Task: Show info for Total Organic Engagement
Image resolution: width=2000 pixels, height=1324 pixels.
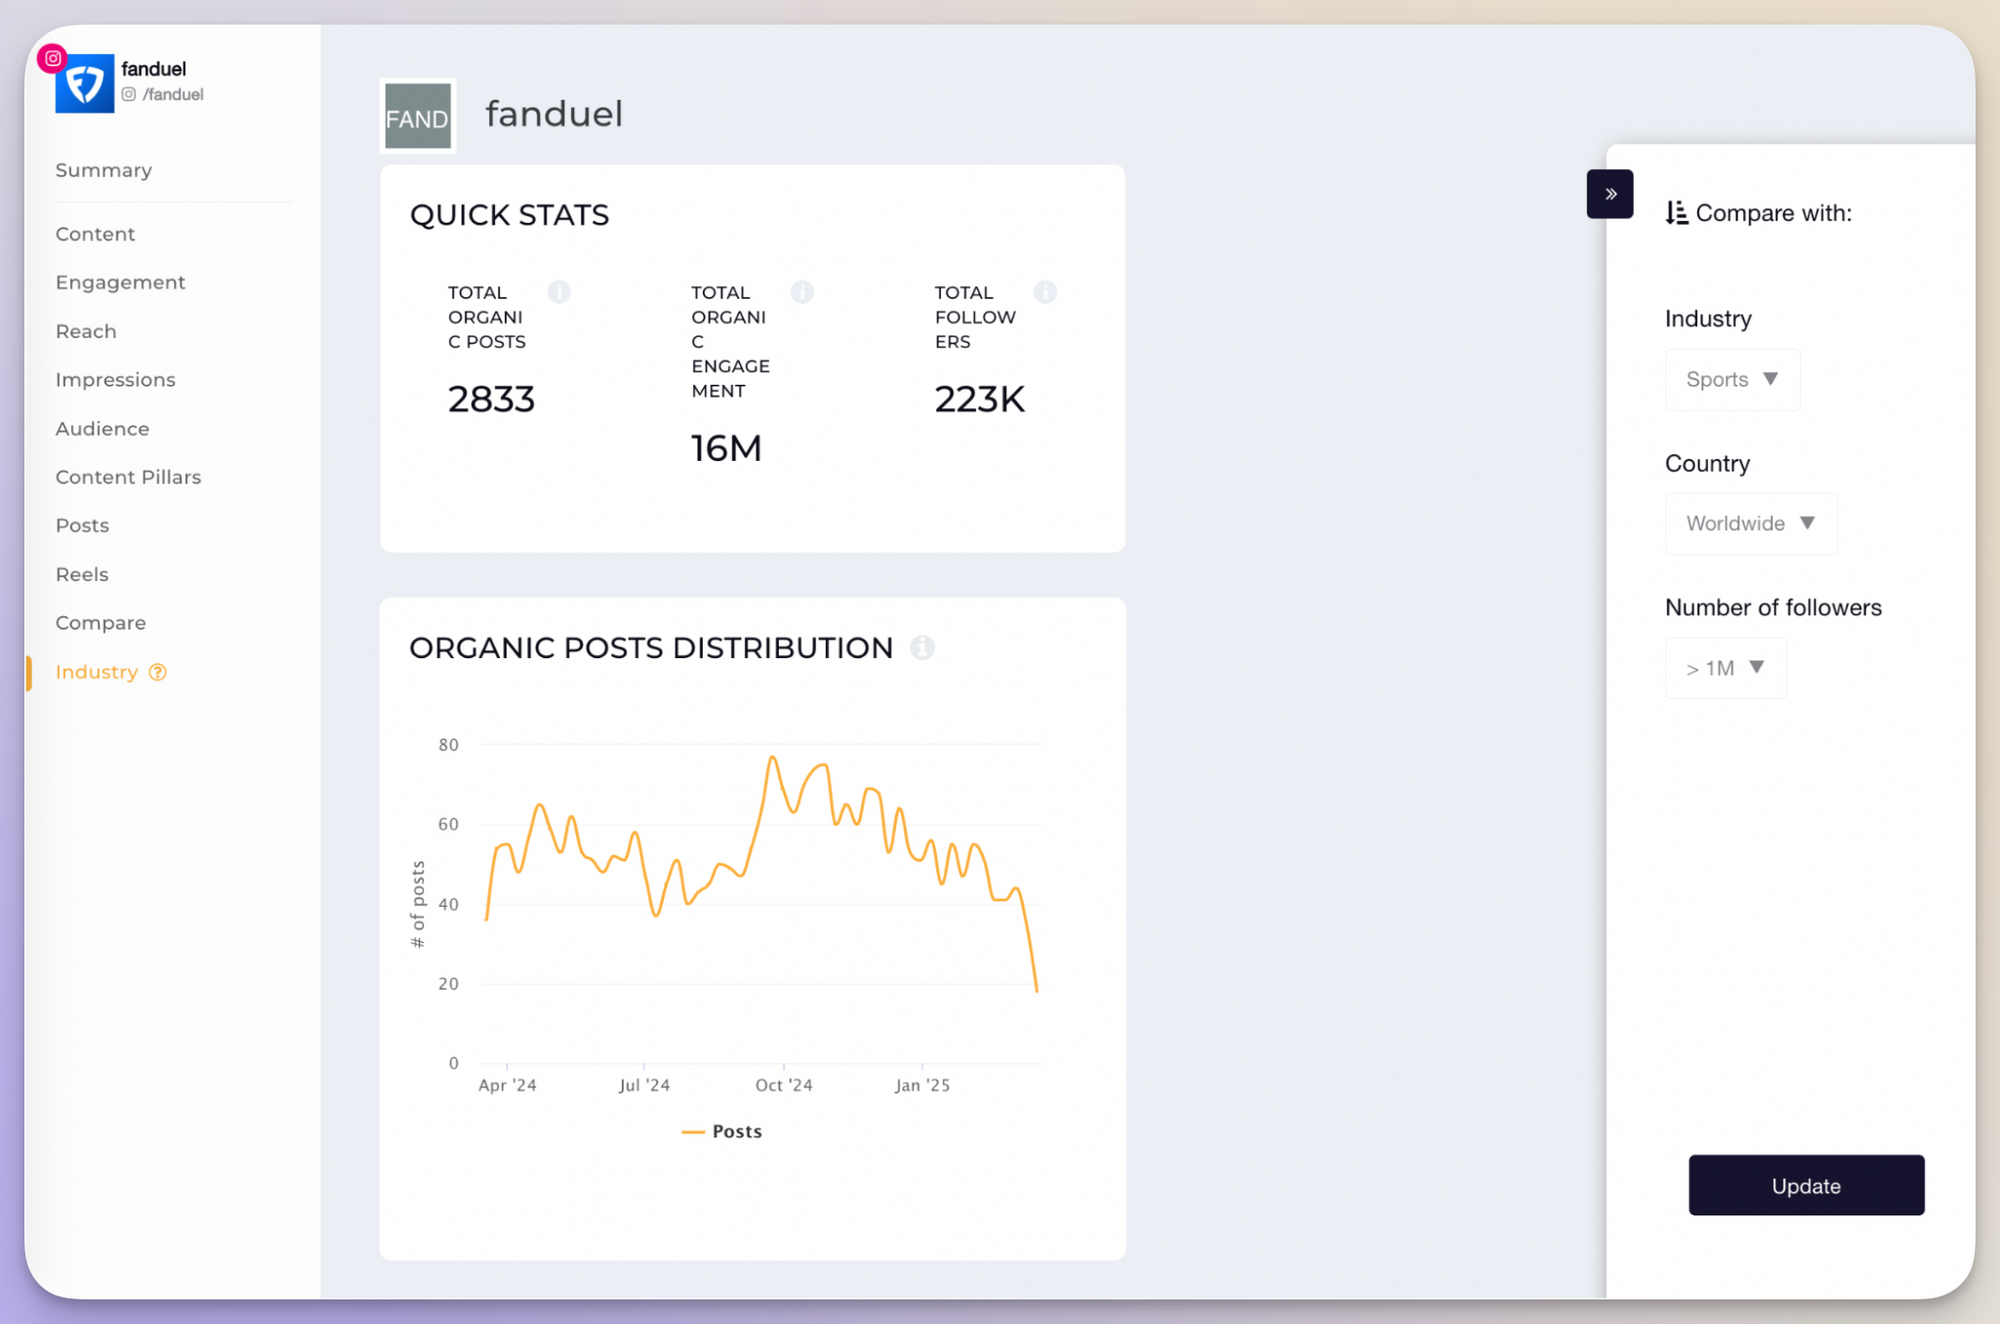Action: 802,292
